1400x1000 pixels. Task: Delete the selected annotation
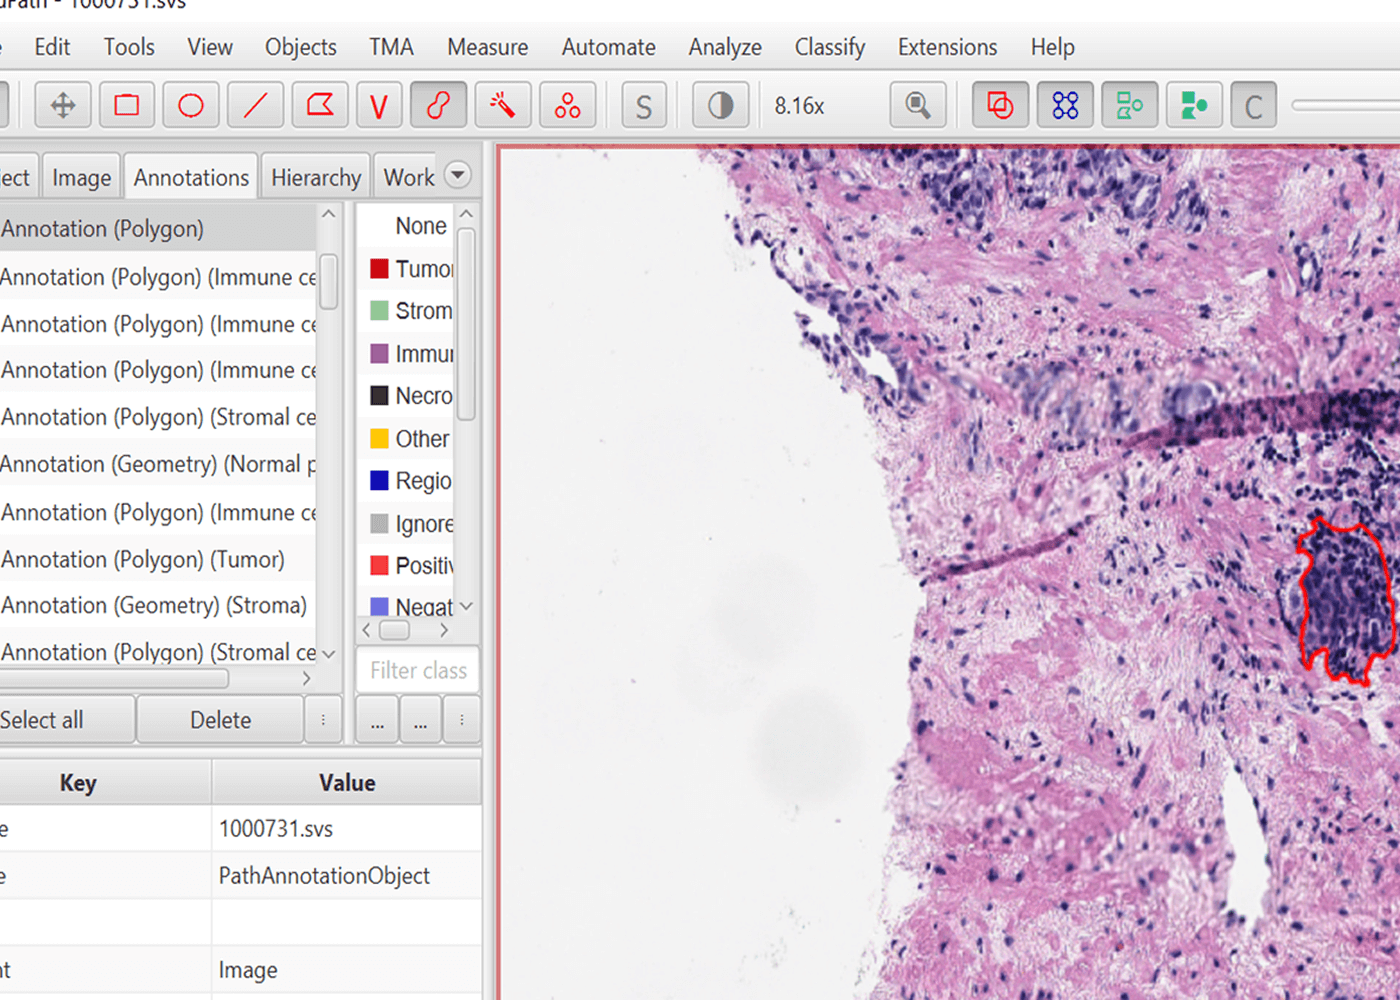click(x=219, y=719)
